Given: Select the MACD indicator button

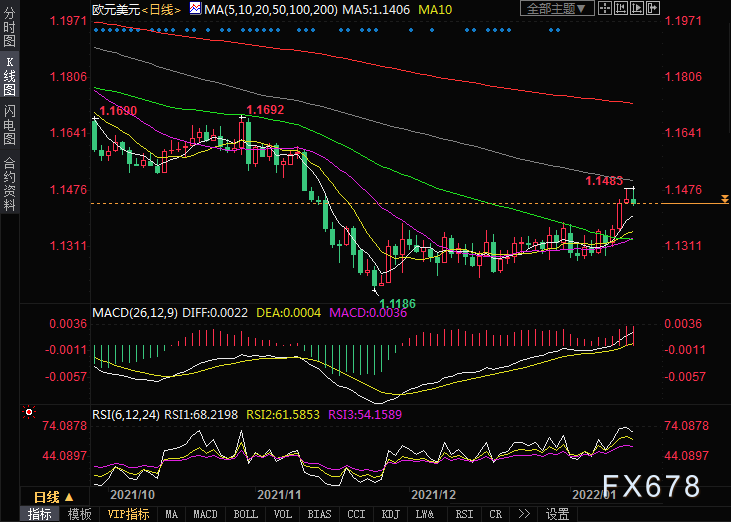Looking at the screenshot, I should click(x=206, y=514).
